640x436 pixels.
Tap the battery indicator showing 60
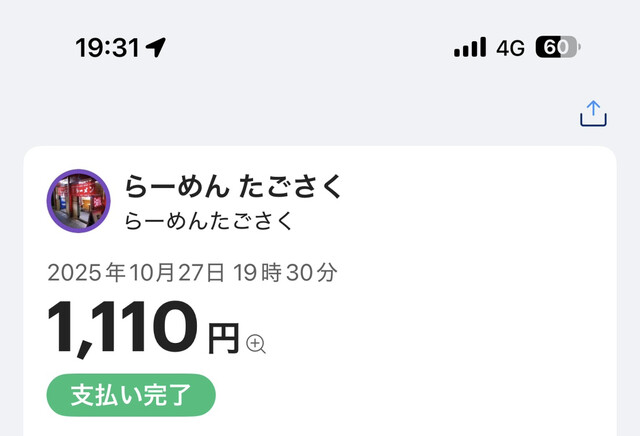[557, 47]
